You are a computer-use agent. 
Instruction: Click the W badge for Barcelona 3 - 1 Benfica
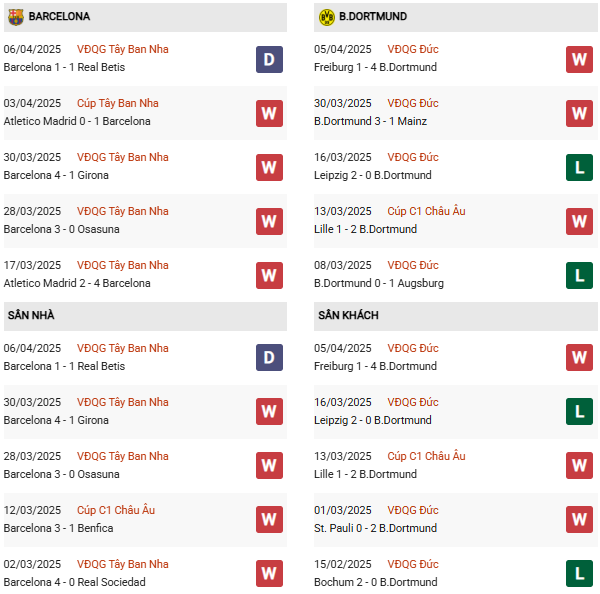[x=269, y=520]
